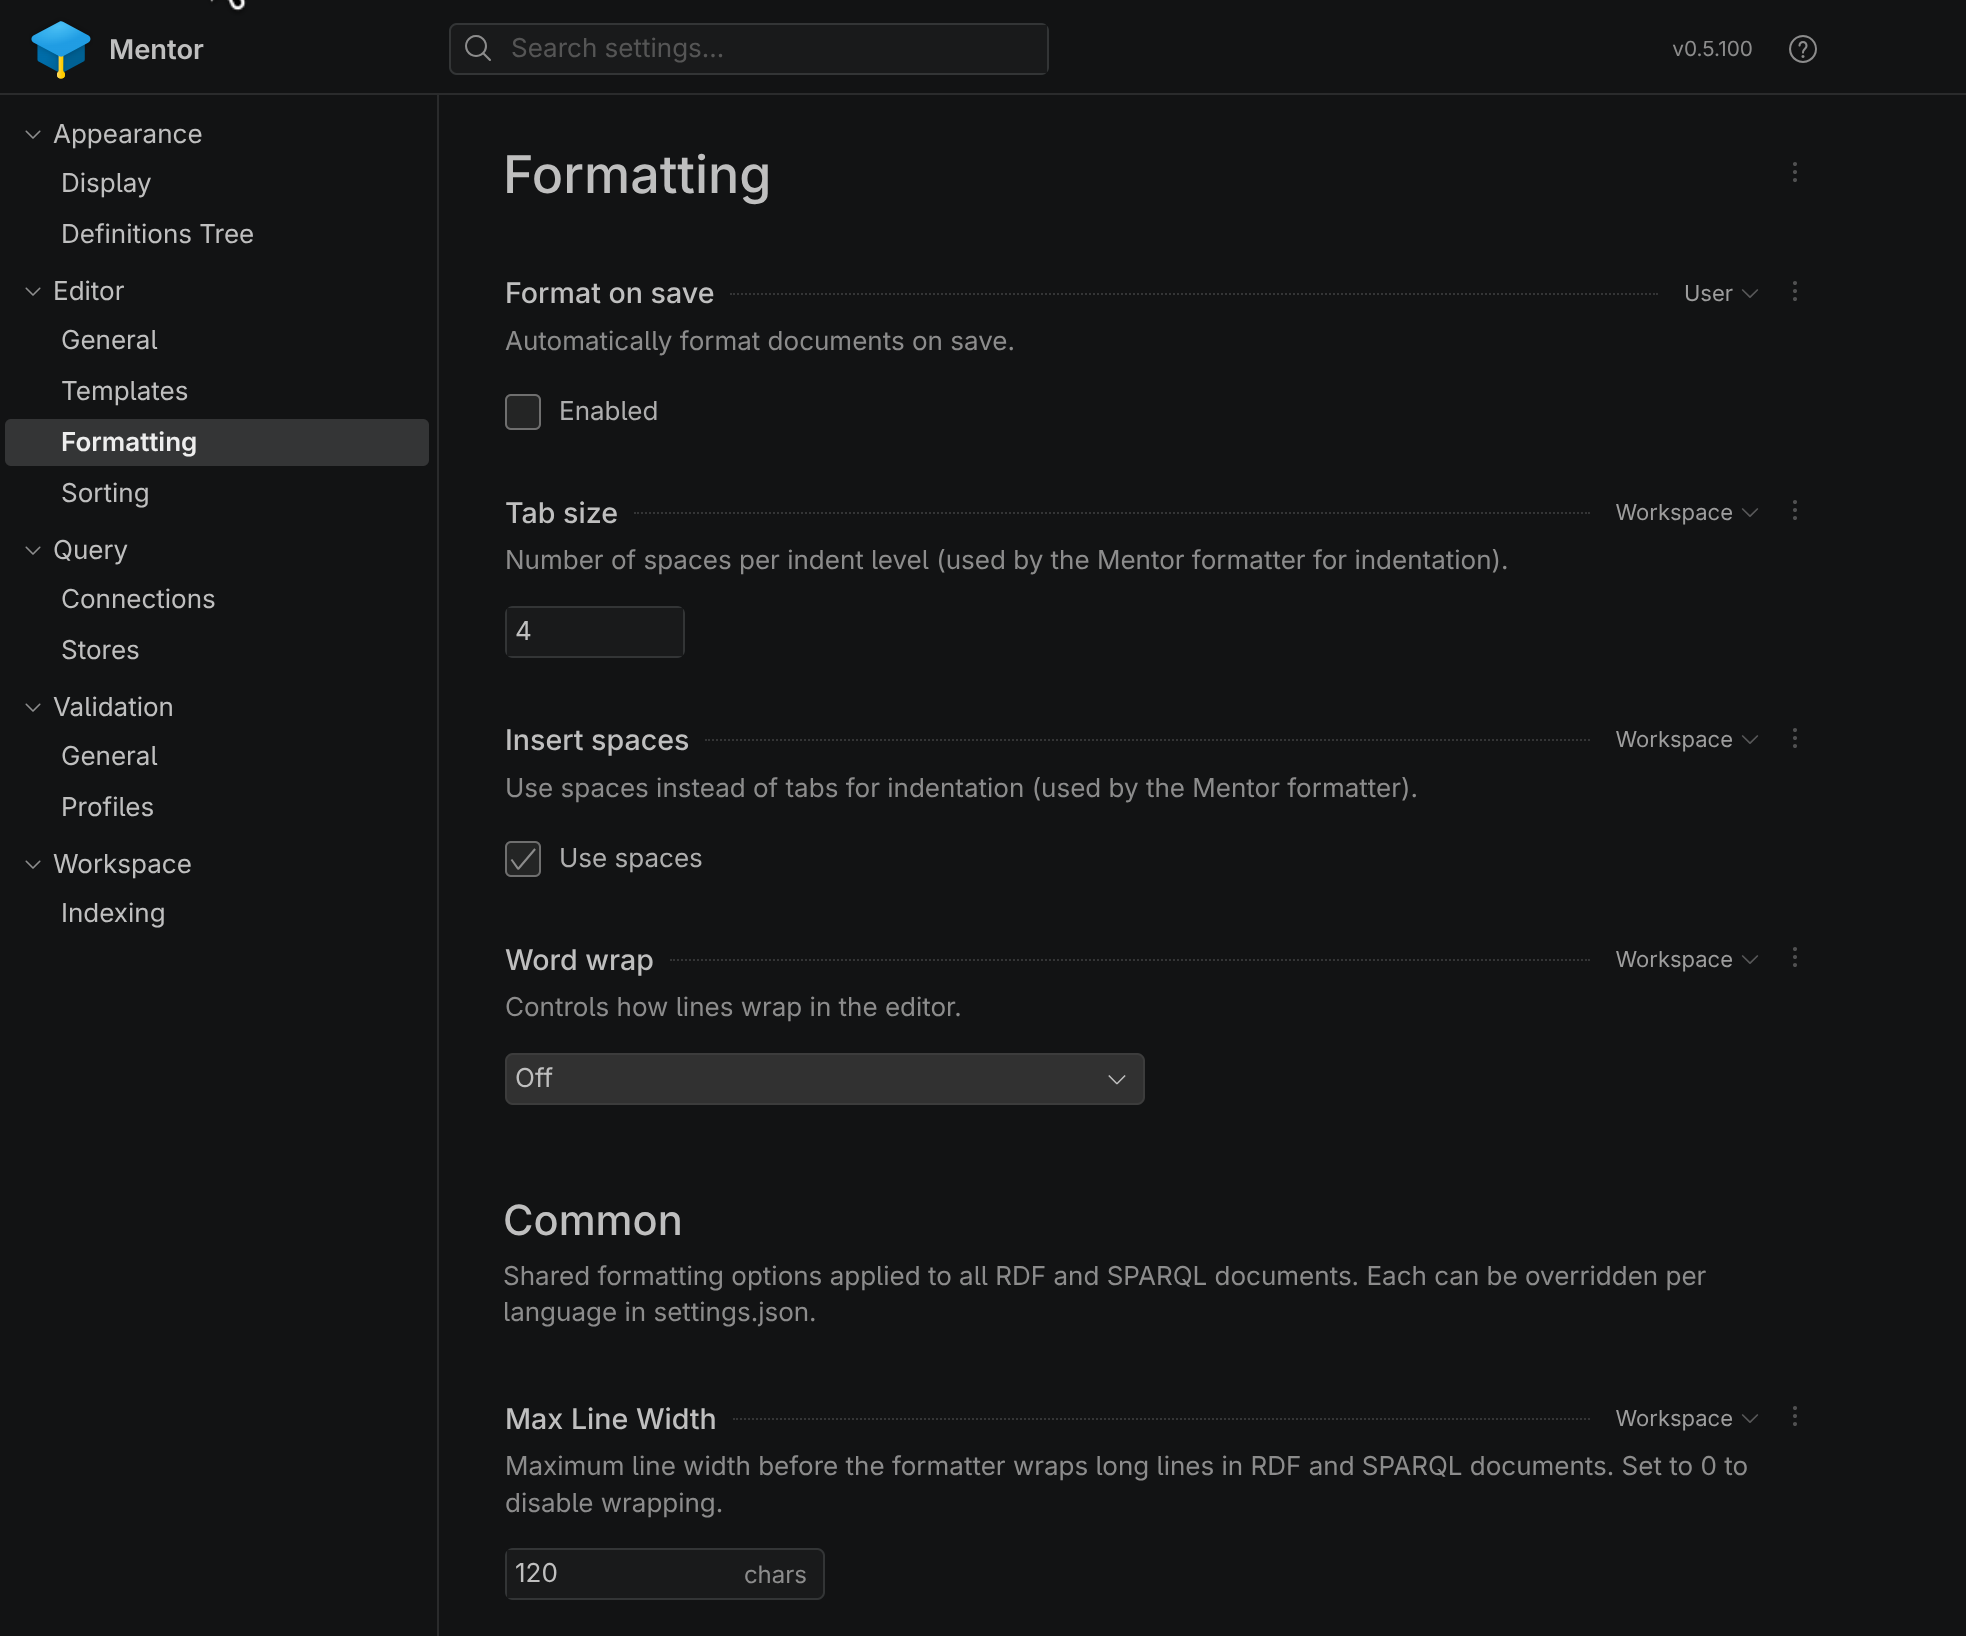Open more options for Word wrap
Screen dimensions: 1966x1636
(x=1795, y=958)
